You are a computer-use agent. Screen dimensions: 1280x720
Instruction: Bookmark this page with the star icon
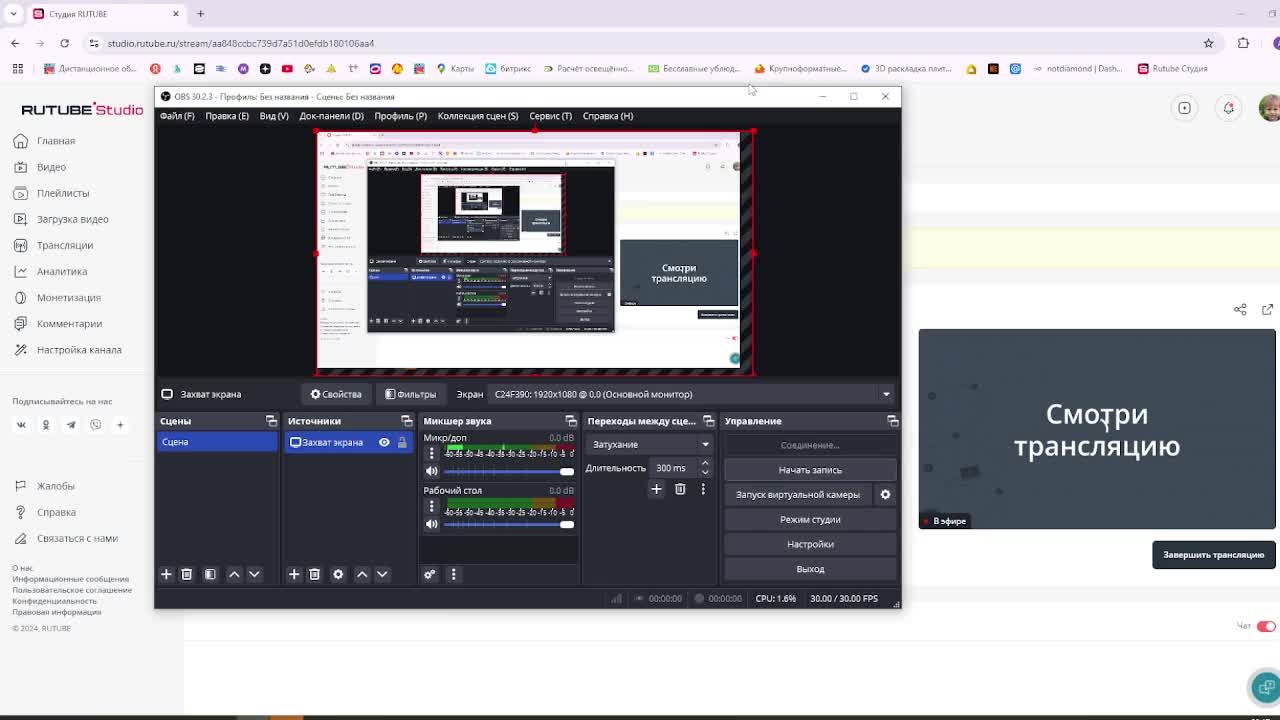[1208, 43]
